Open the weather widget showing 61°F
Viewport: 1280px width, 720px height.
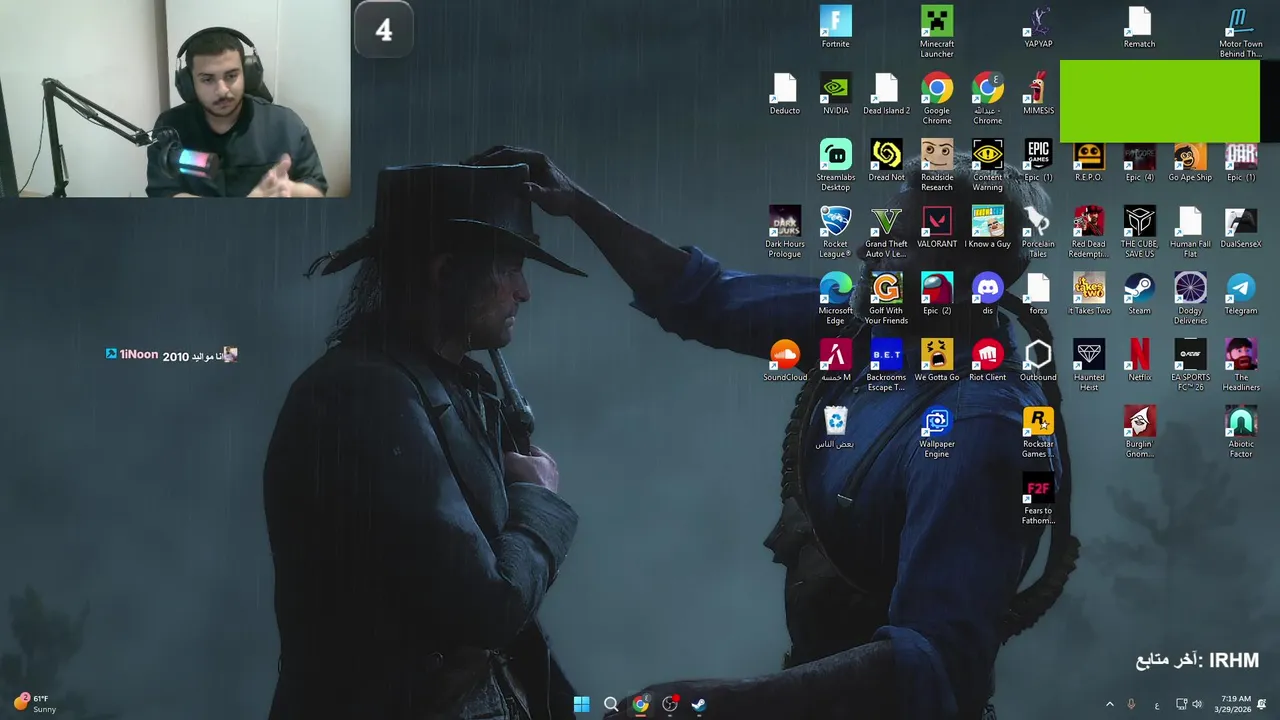36,704
